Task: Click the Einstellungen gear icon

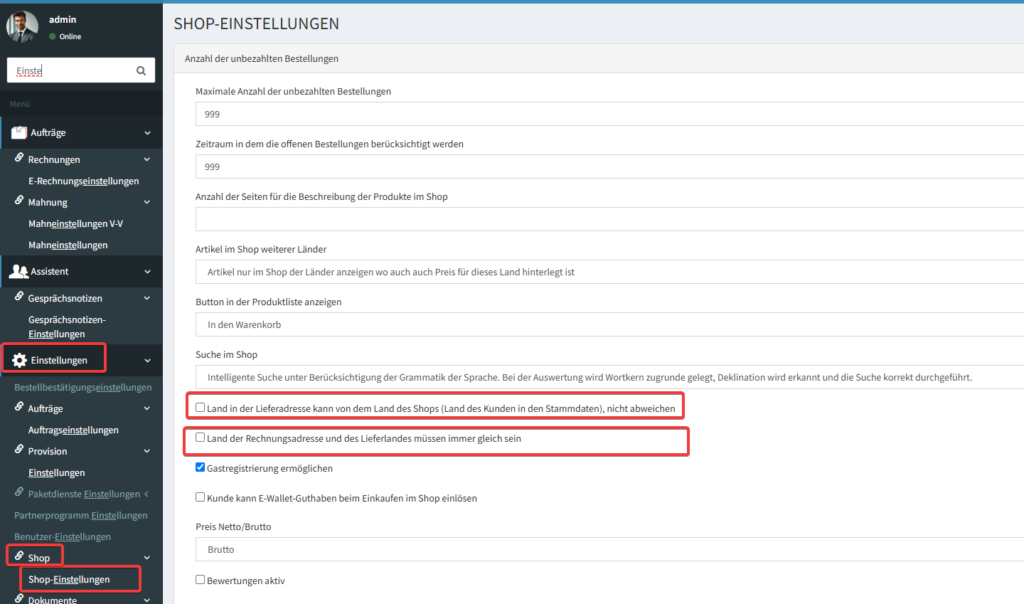Action: point(19,360)
